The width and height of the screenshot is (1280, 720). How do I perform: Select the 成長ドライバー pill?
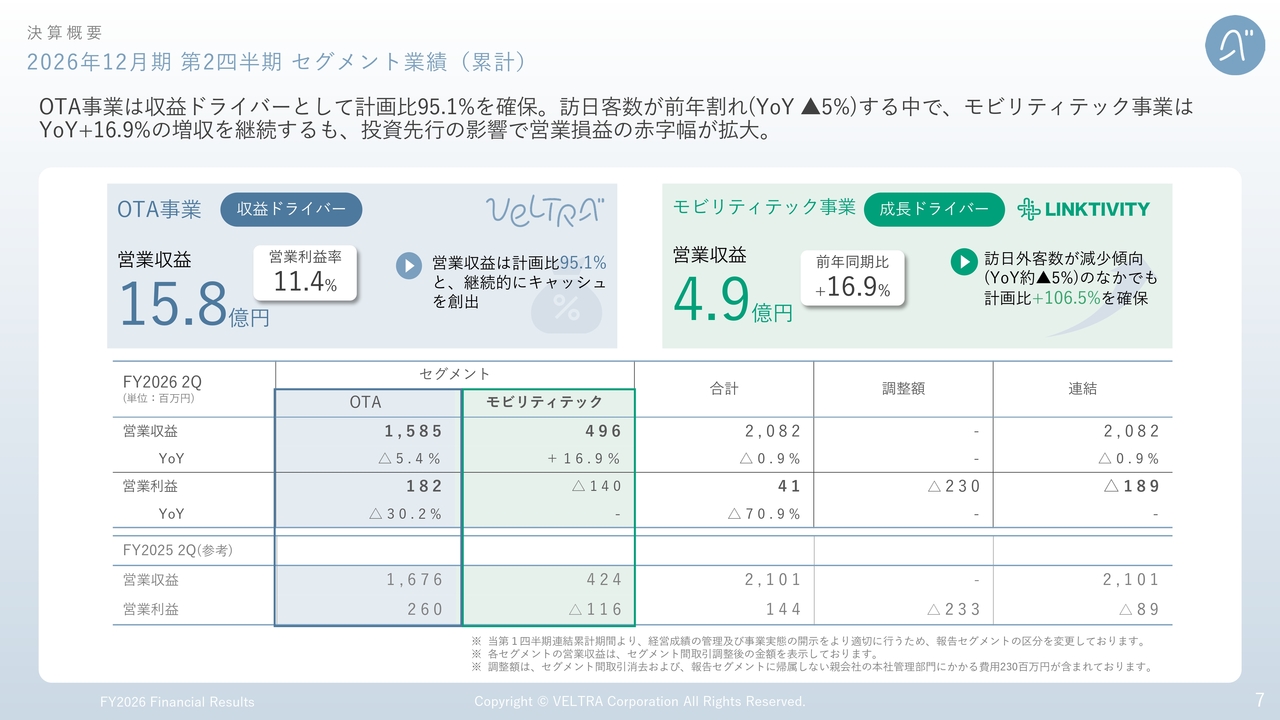[934, 209]
